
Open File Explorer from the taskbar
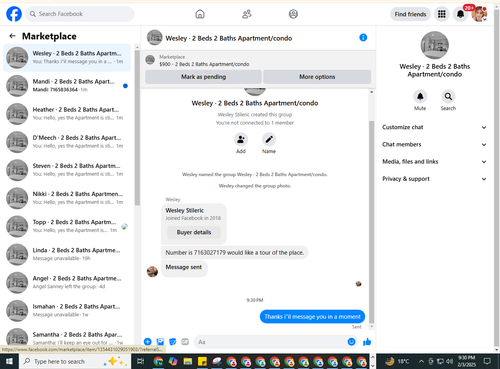point(188,361)
